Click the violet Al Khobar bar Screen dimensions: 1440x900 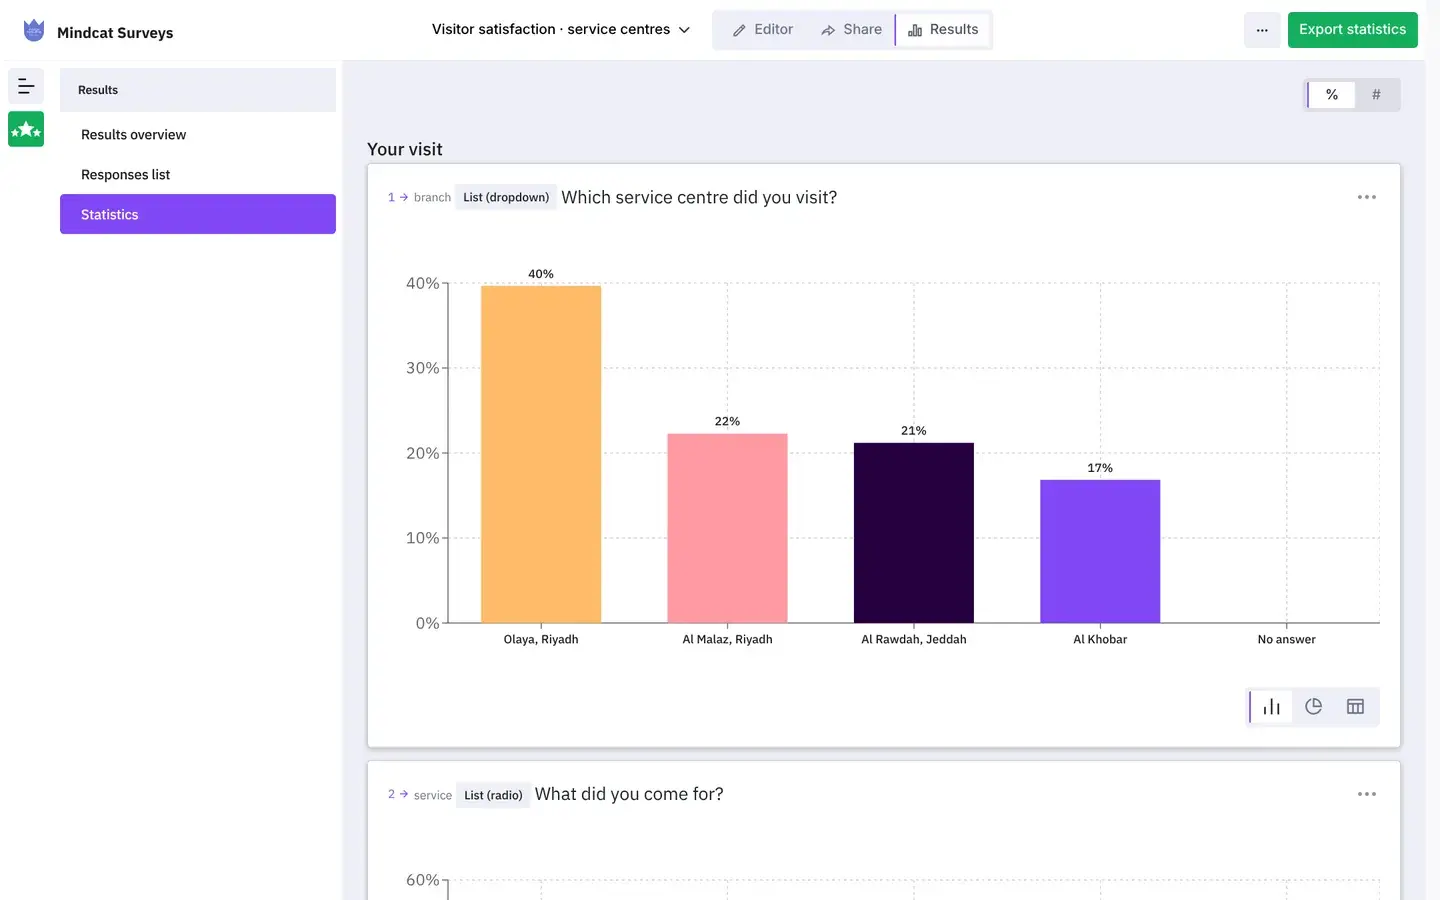tap(1100, 551)
